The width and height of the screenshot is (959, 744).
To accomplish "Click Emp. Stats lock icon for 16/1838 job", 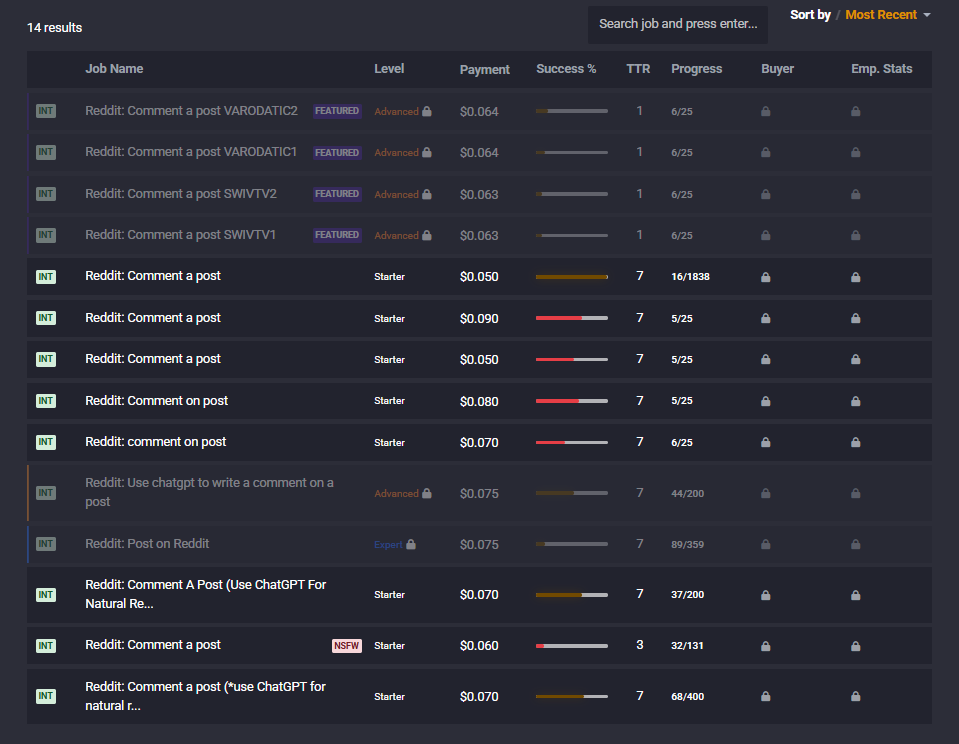I will pyautogui.click(x=855, y=277).
